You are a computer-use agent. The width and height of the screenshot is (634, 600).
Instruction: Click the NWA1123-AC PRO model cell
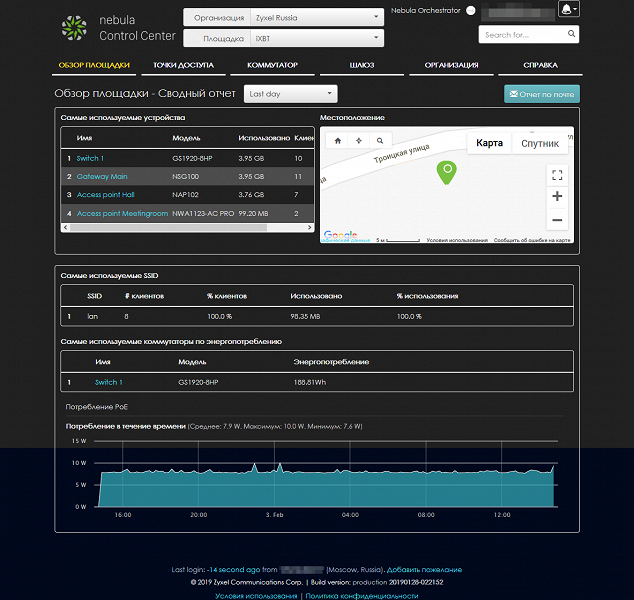203,213
